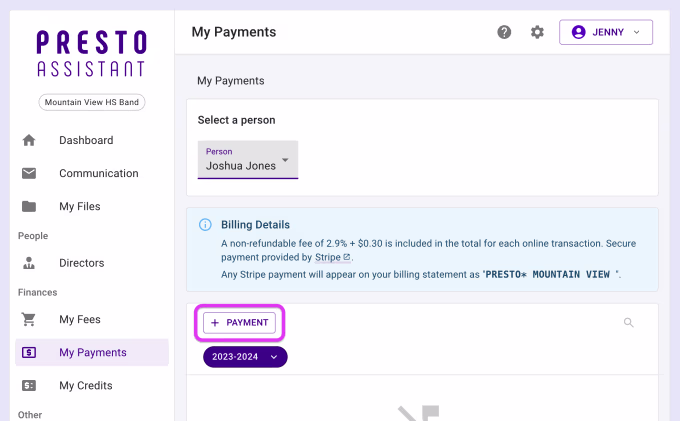Open the 2023-2024 school year dropdown
Screen dimensions: 680x421
[245, 357]
